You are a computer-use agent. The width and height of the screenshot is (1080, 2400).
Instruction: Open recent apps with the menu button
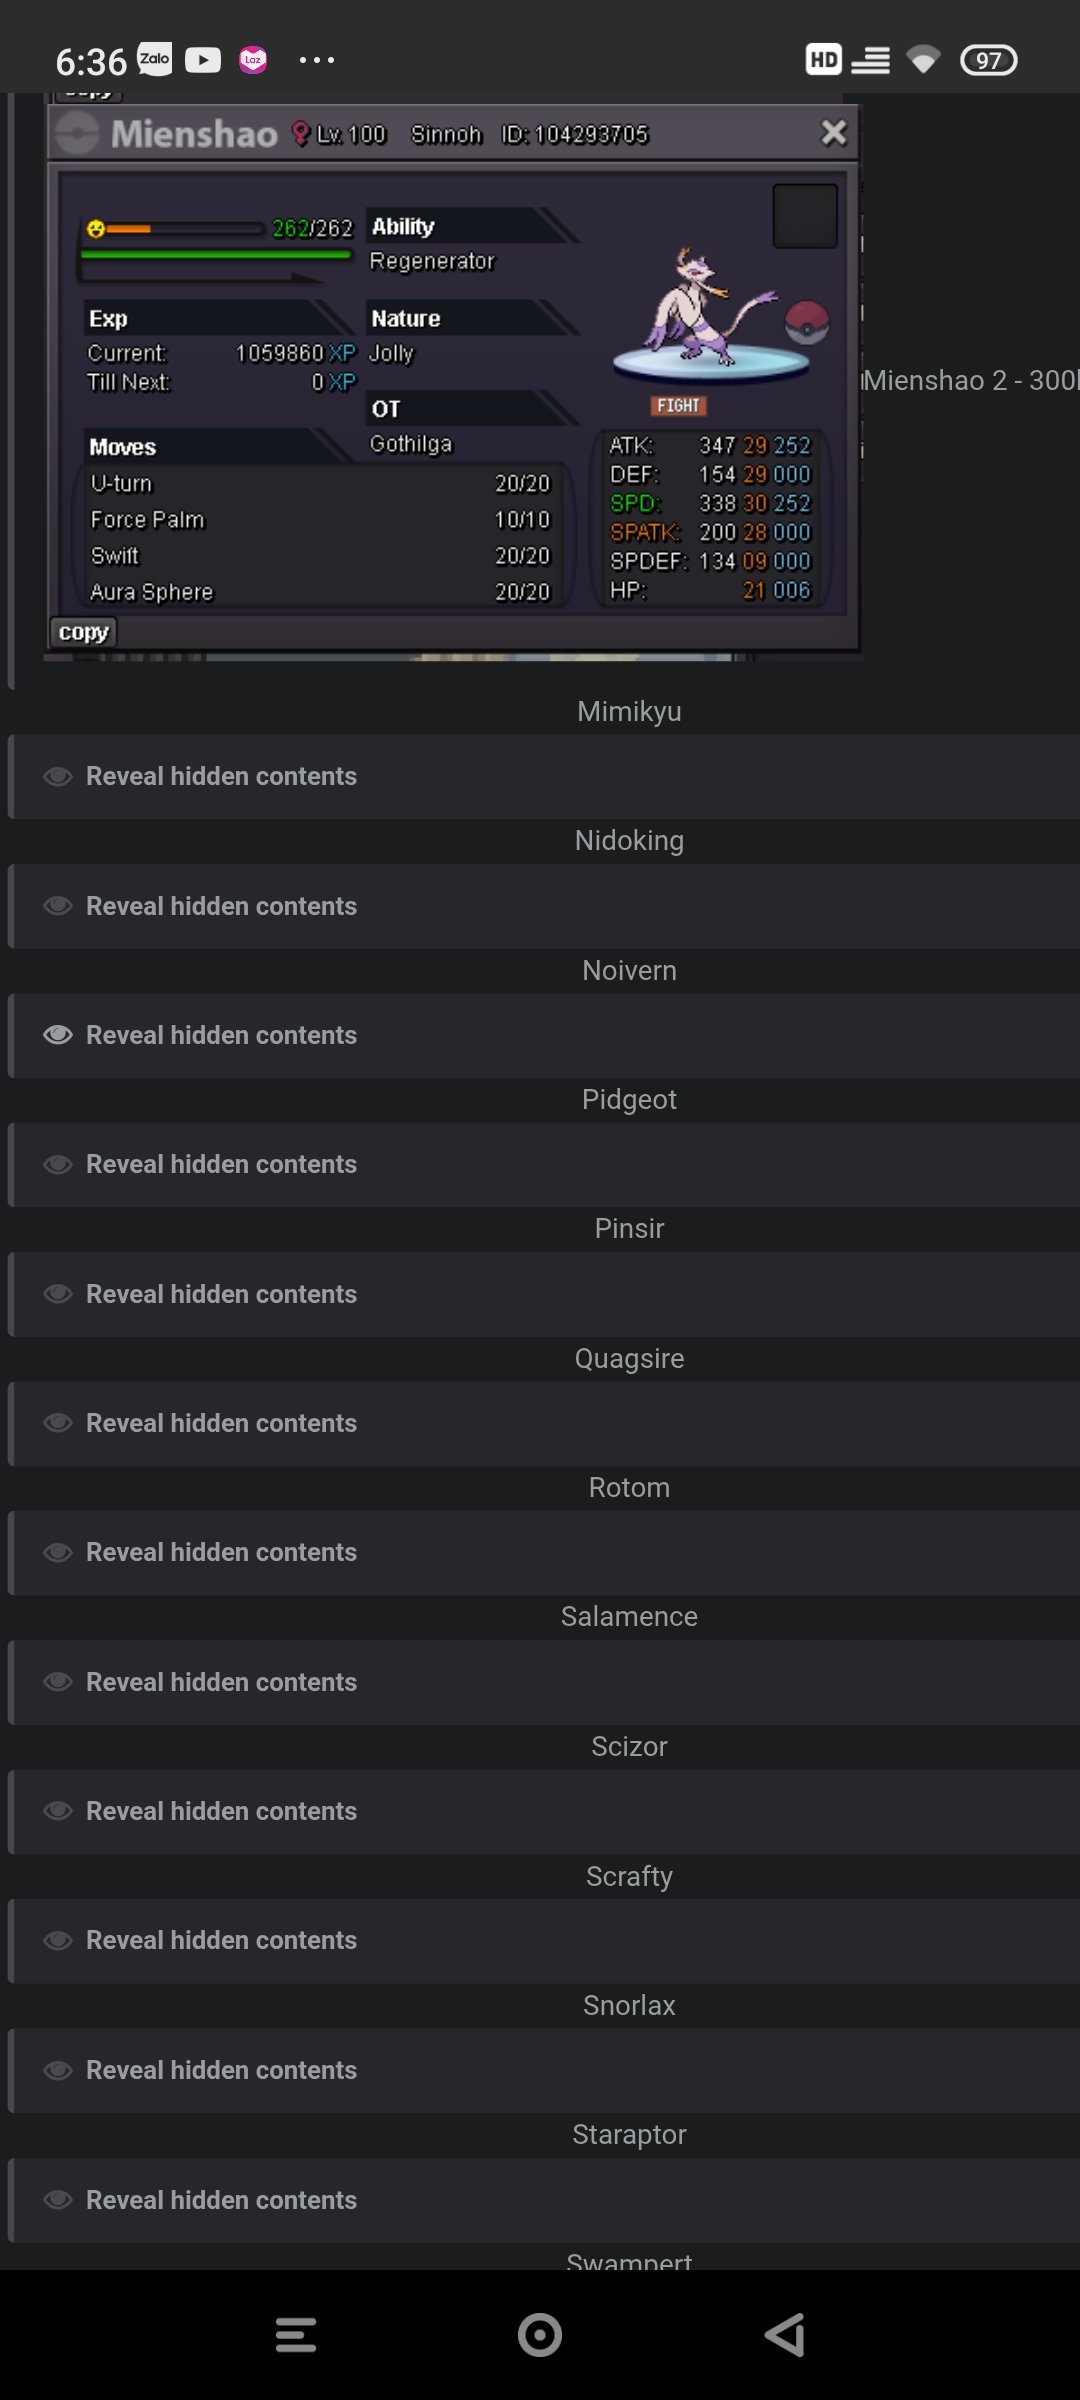296,2335
